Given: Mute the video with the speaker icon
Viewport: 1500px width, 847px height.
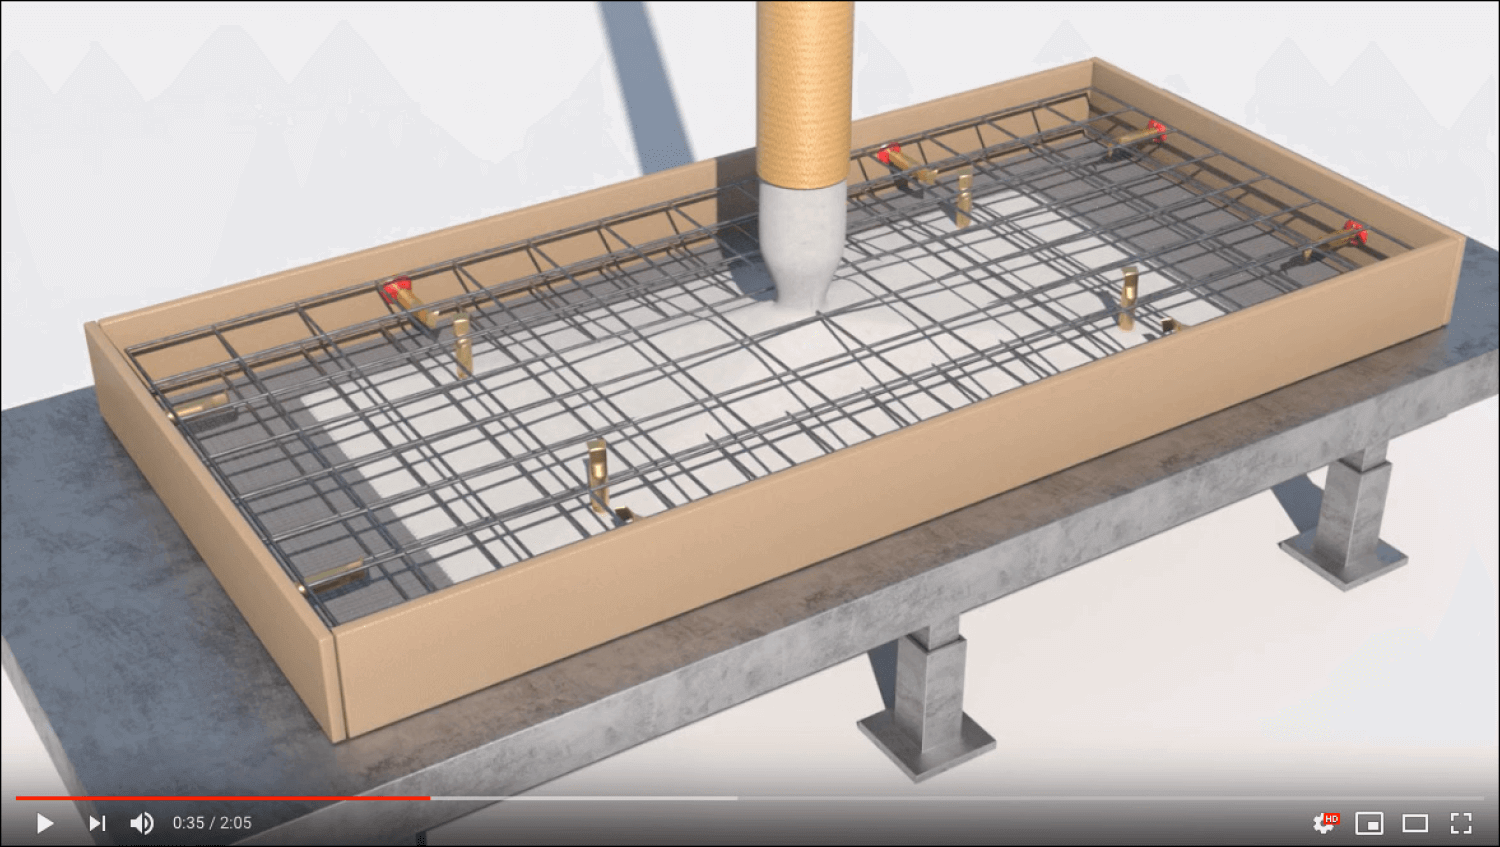Looking at the screenshot, I should pos(142,823).
